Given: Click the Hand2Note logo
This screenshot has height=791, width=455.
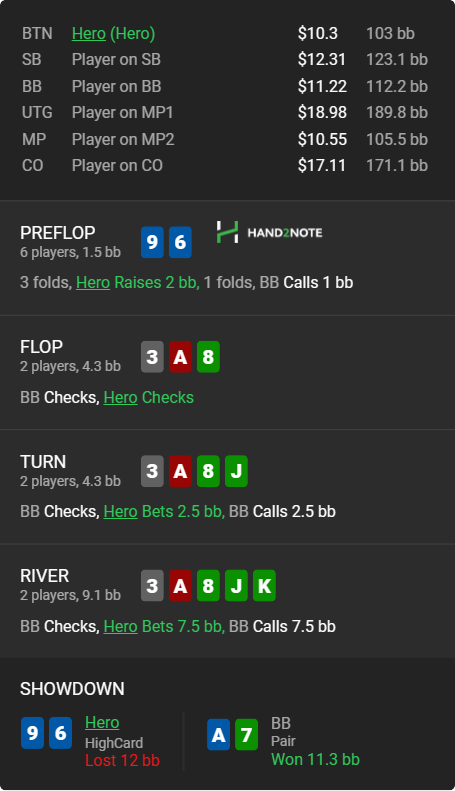Looking at the screenshot, I should click(269, 232).
